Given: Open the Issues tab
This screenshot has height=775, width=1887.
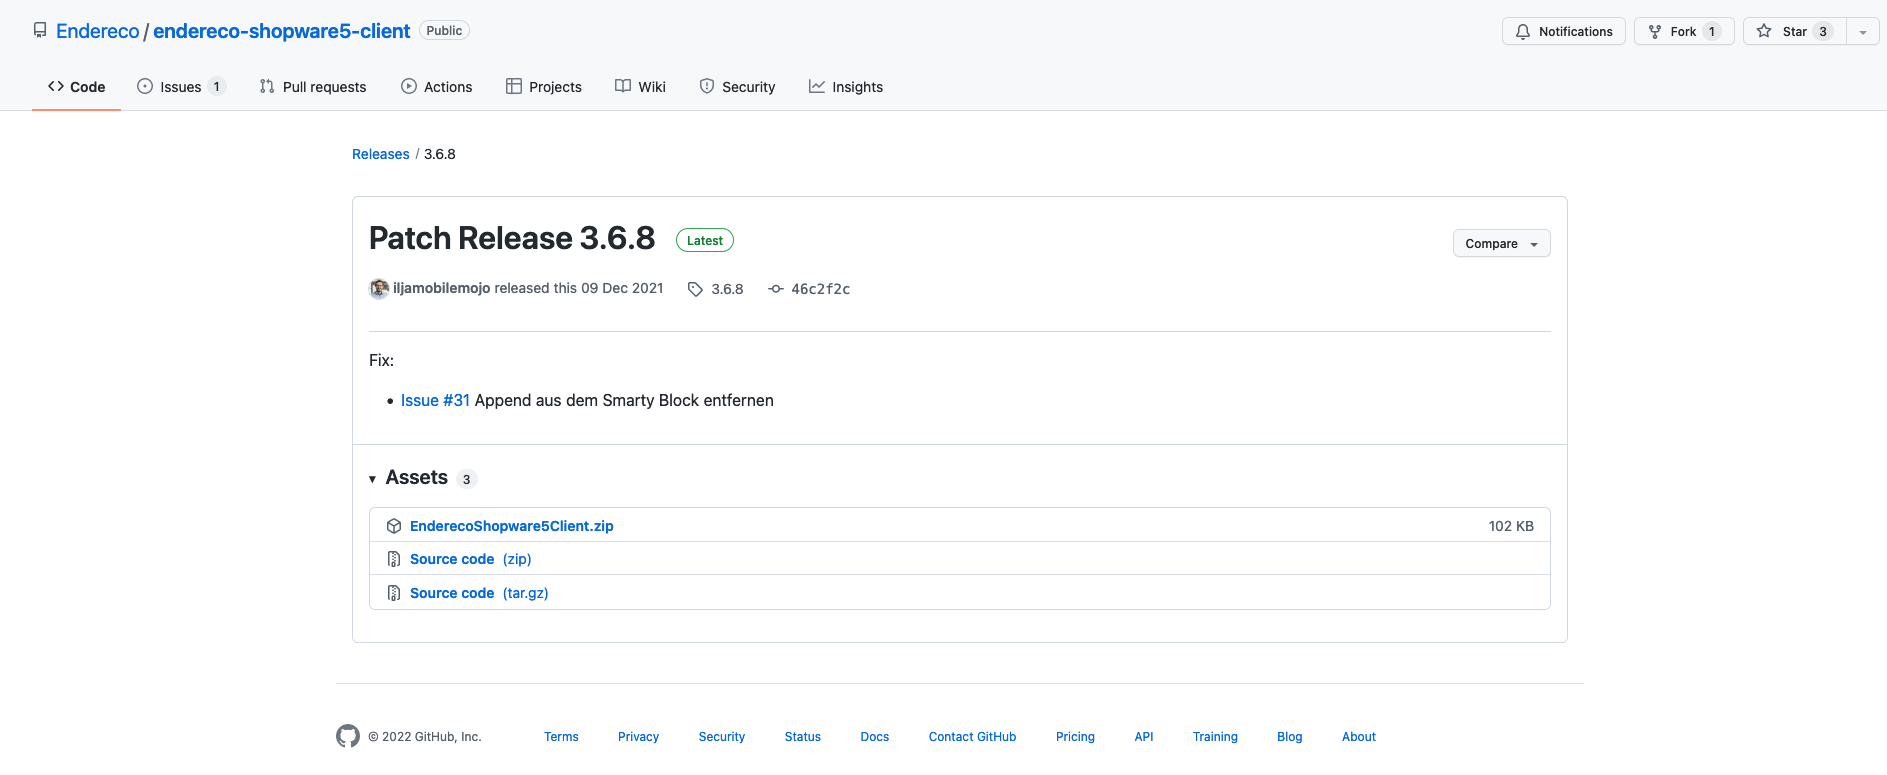Looking at the screenshot, I should tap(181, 87).
